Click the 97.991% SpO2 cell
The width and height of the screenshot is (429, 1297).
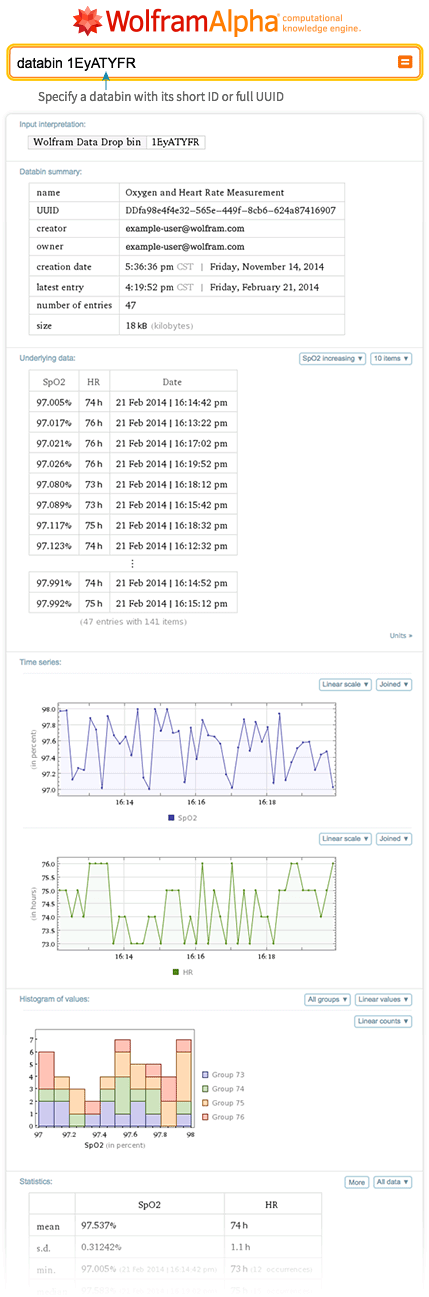54,583
